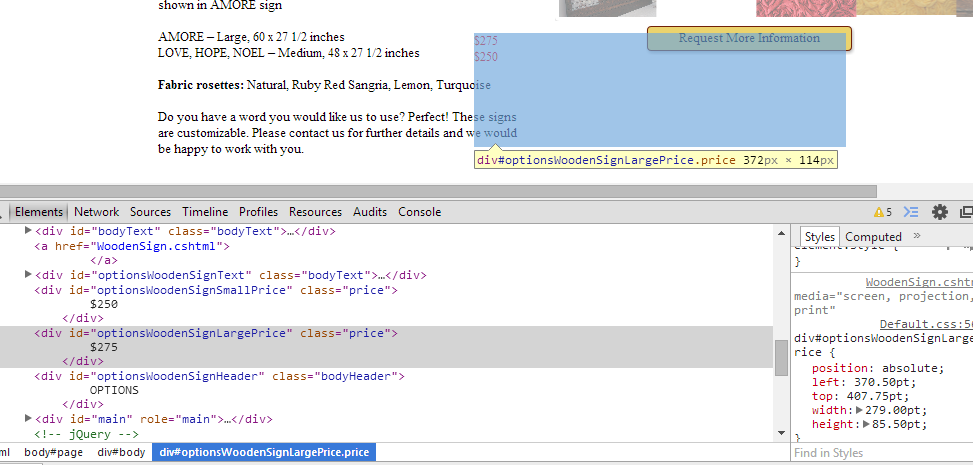The image size is (973, 465).
Task: Open the Network panel
Action: pyautogui.click(x=96, y=212)
